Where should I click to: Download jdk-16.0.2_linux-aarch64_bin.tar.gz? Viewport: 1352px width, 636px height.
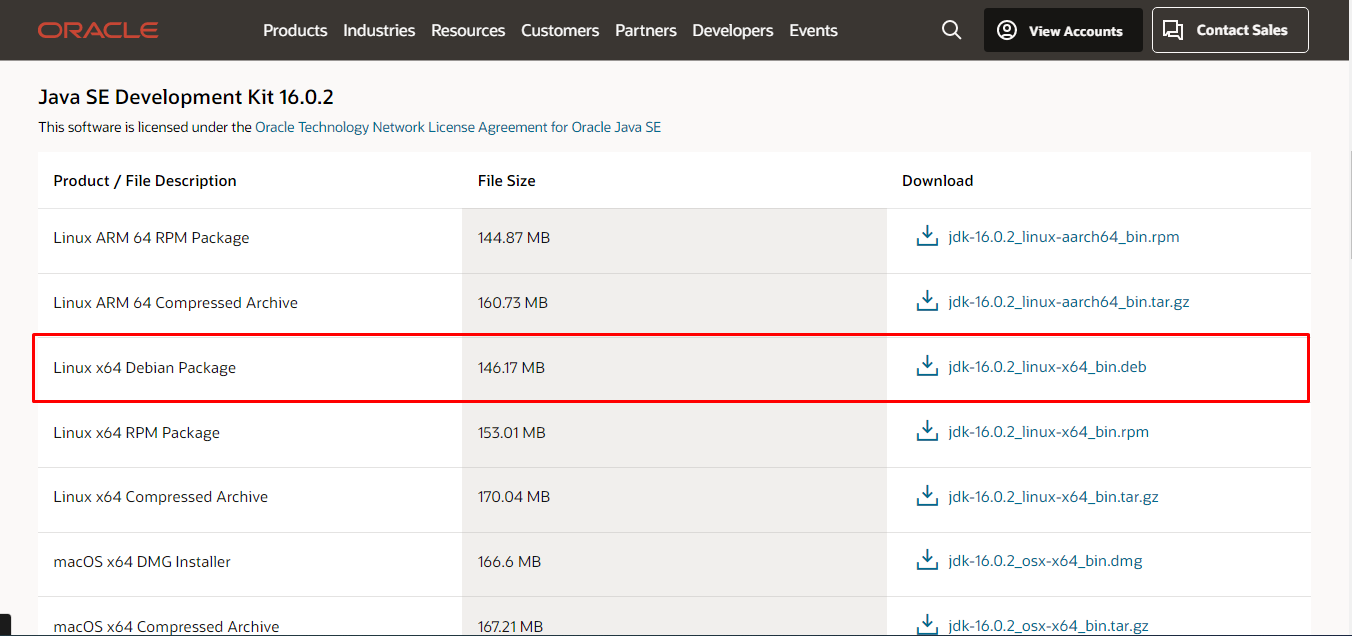[1068, 302]
